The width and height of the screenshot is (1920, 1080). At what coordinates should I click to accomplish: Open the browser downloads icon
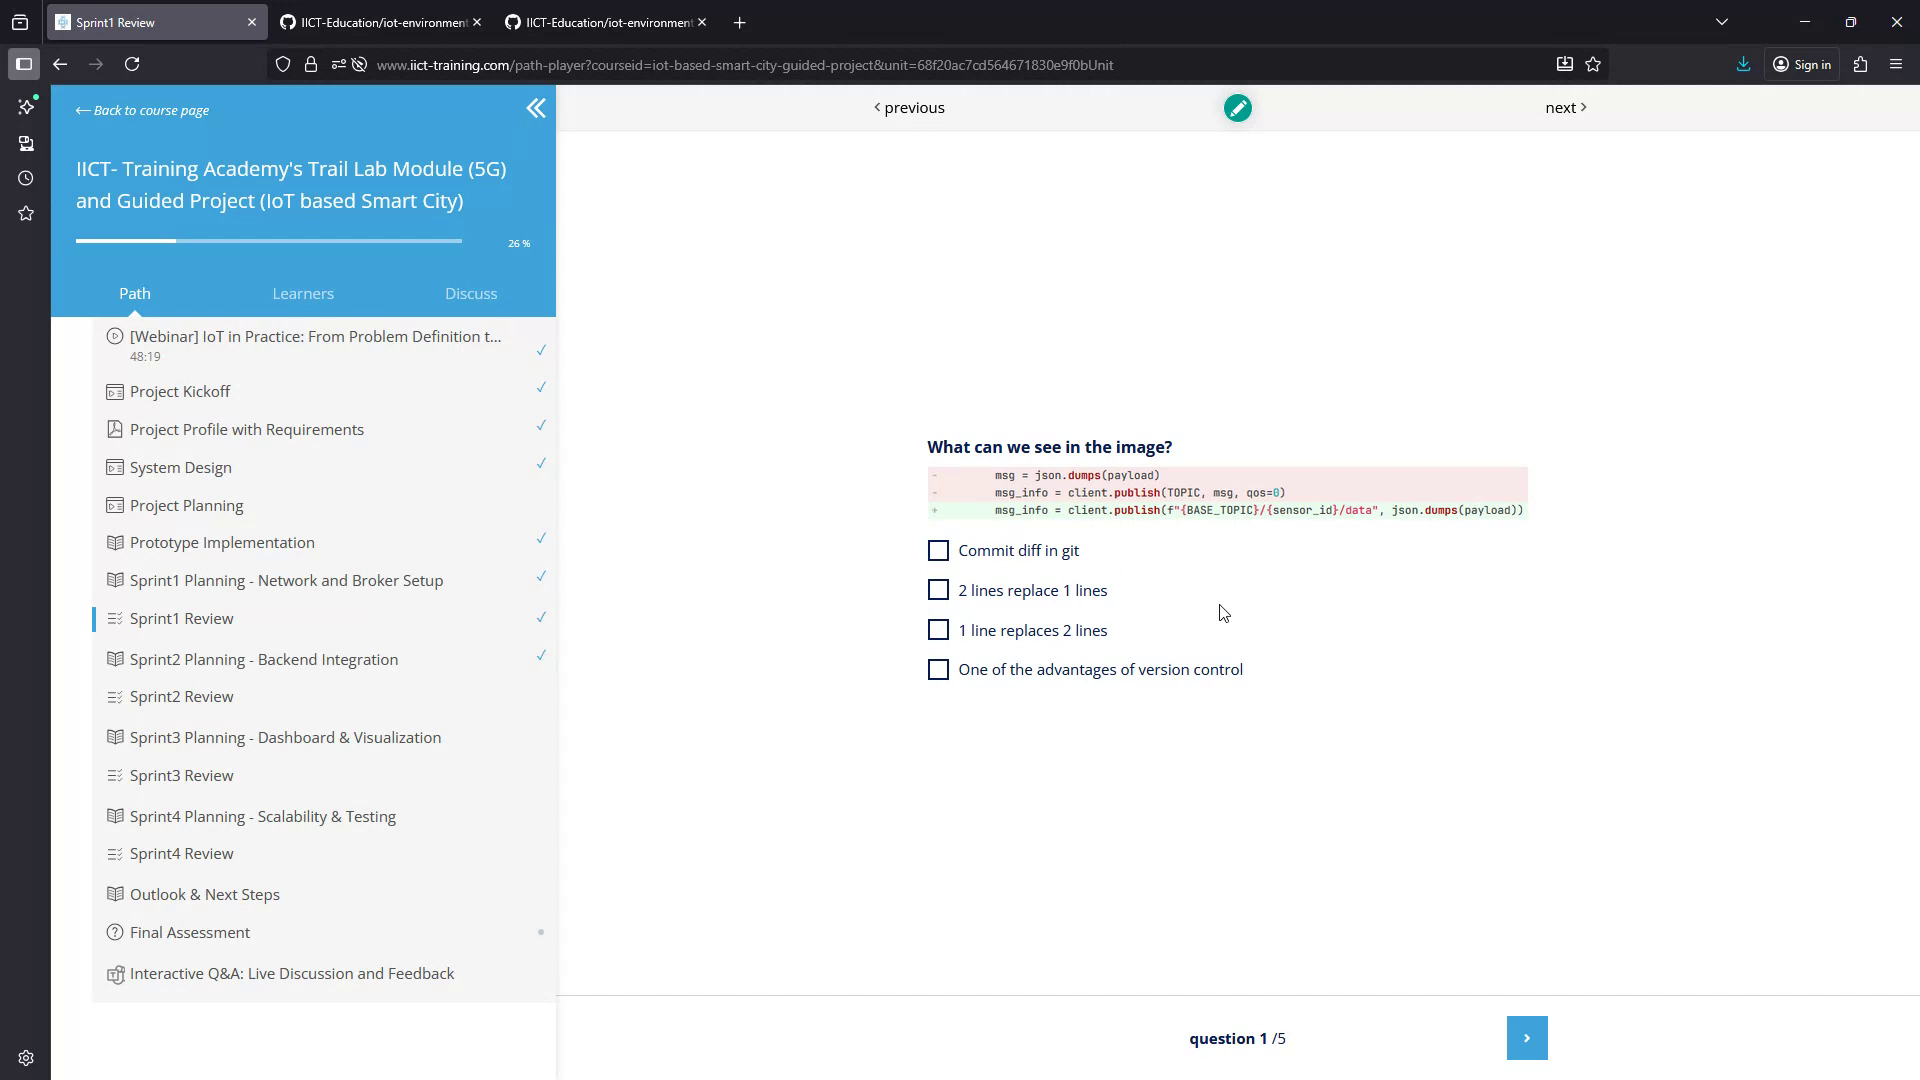[x=1743, y=64]
